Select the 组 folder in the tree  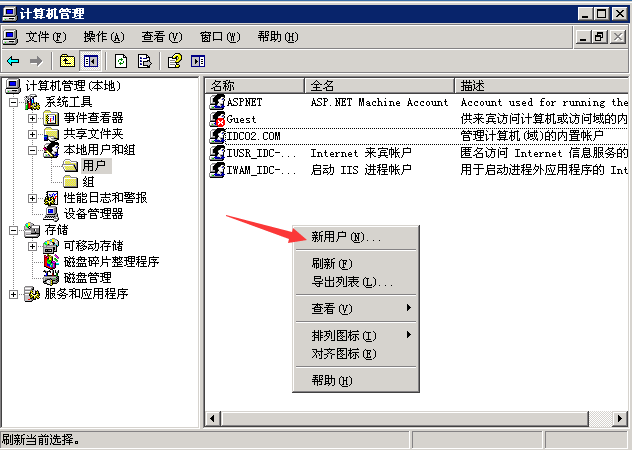88,182
